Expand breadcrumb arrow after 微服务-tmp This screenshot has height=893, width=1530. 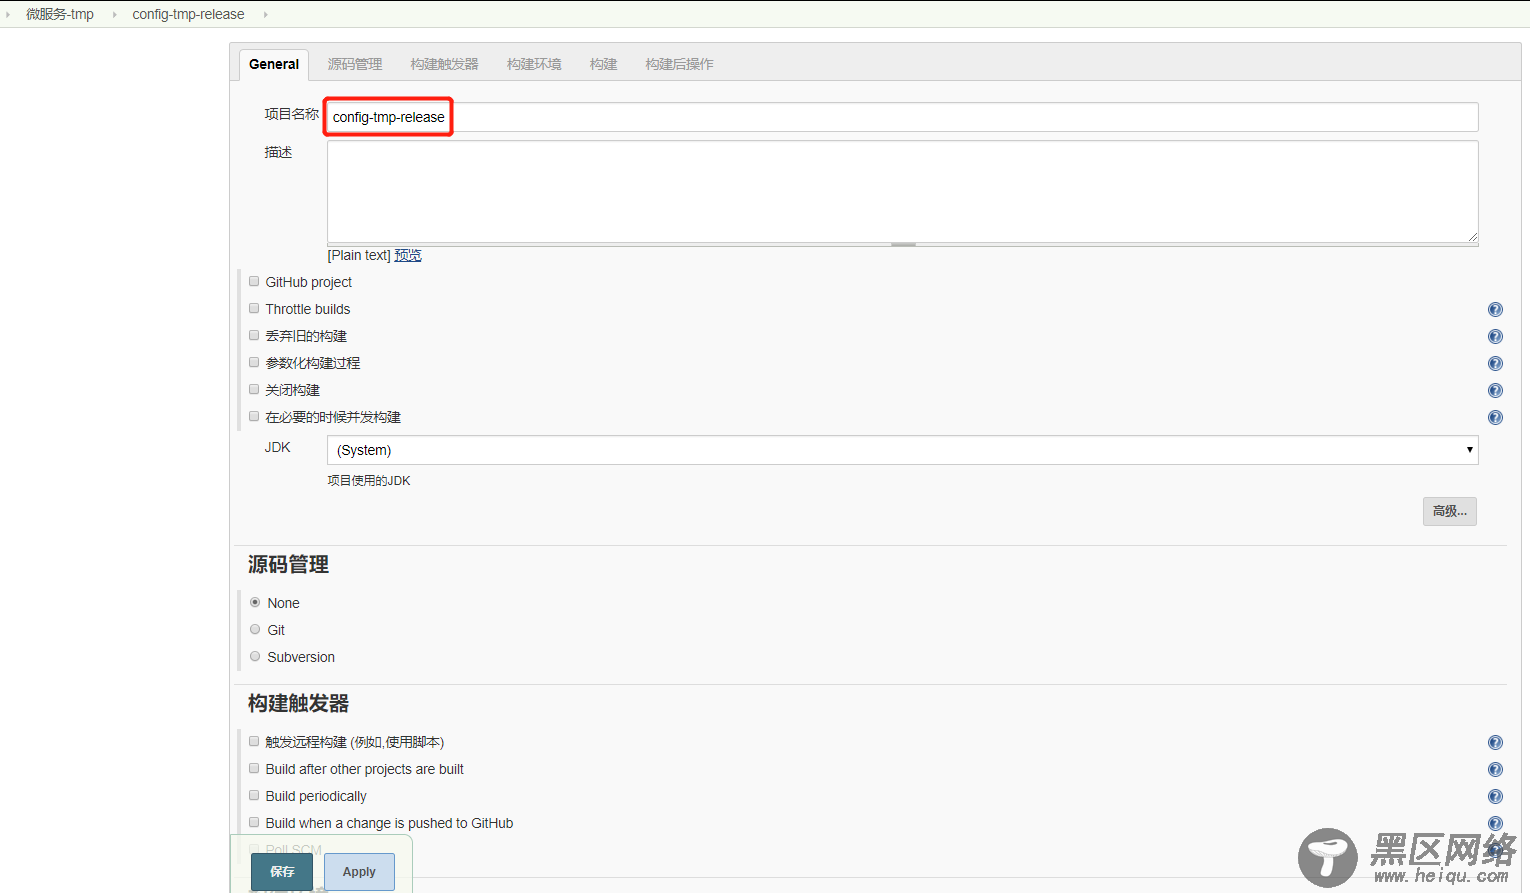pos(114,15)
